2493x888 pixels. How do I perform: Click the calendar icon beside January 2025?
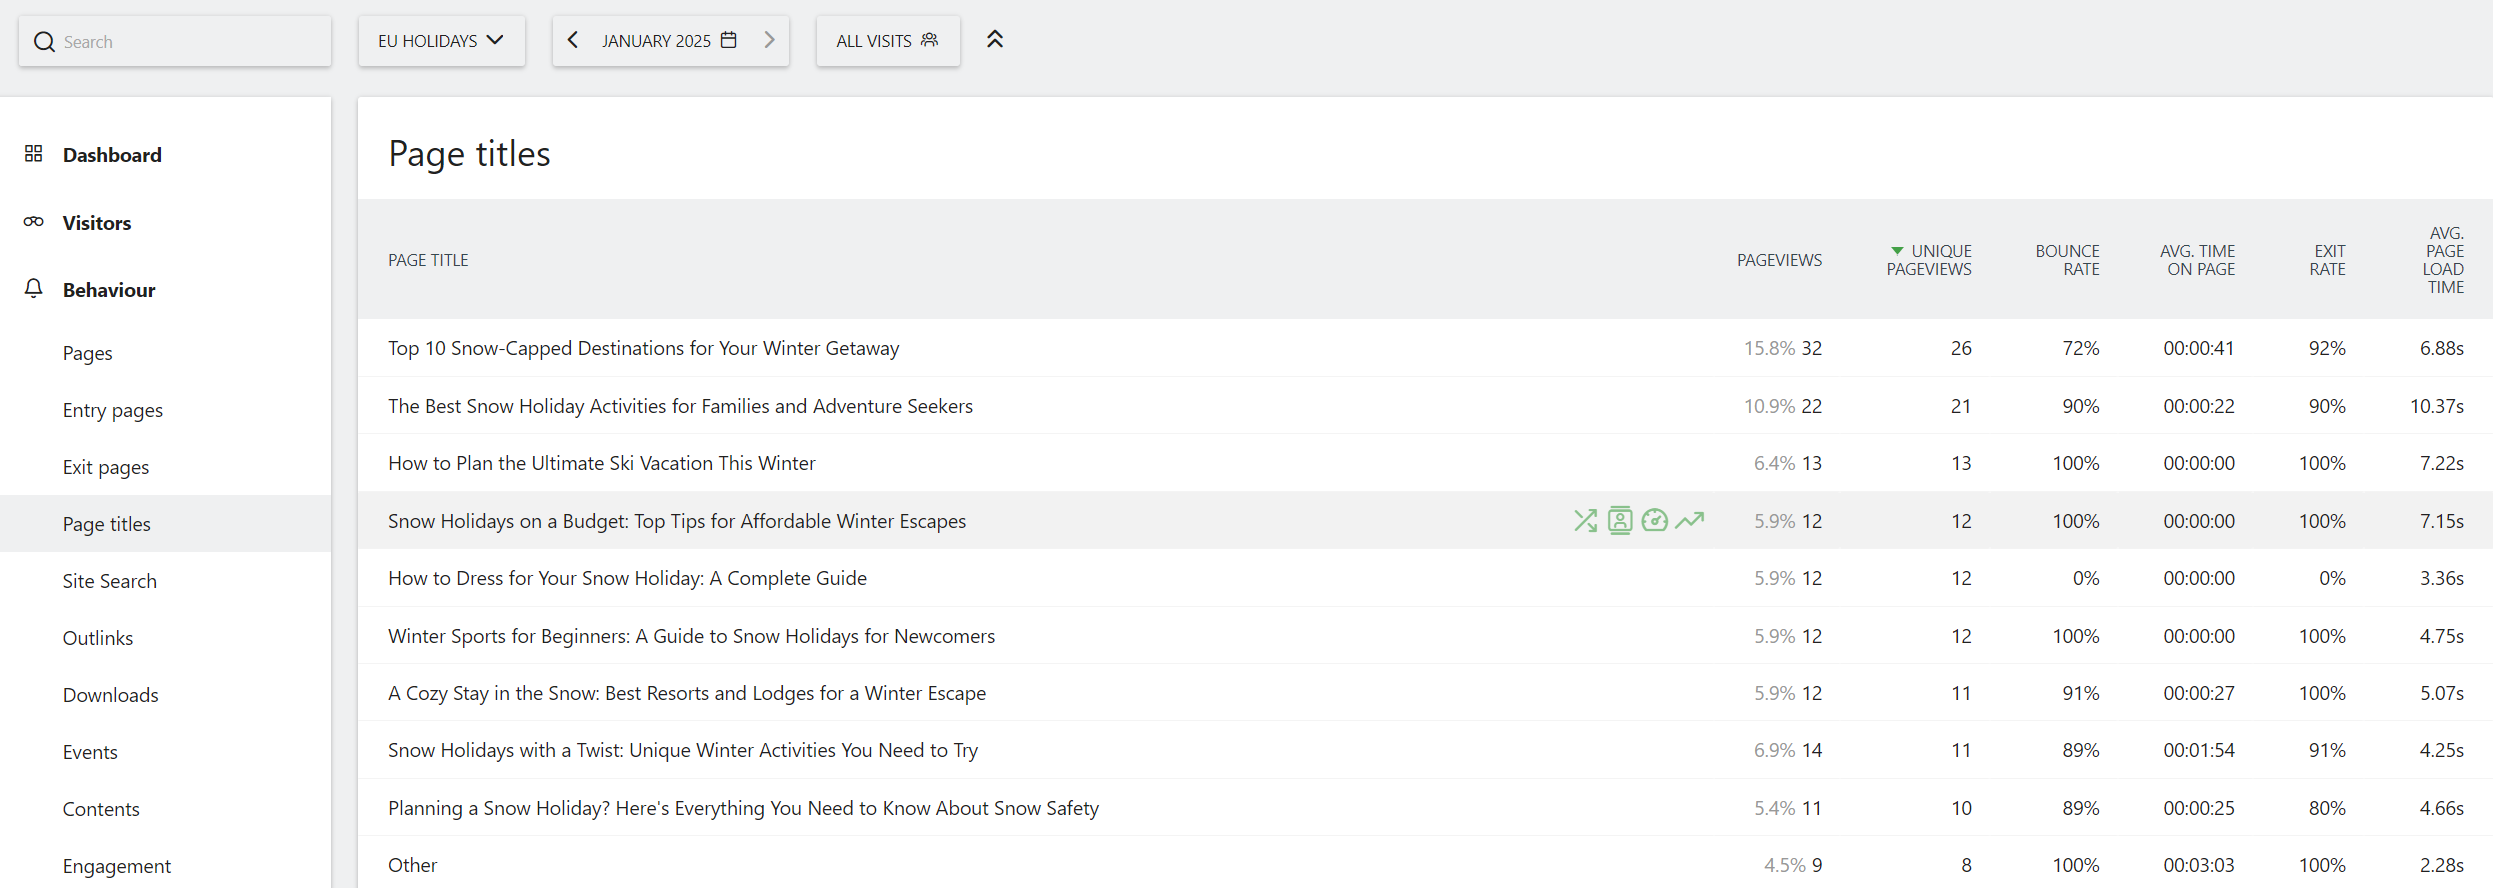(x=729, y=40)
